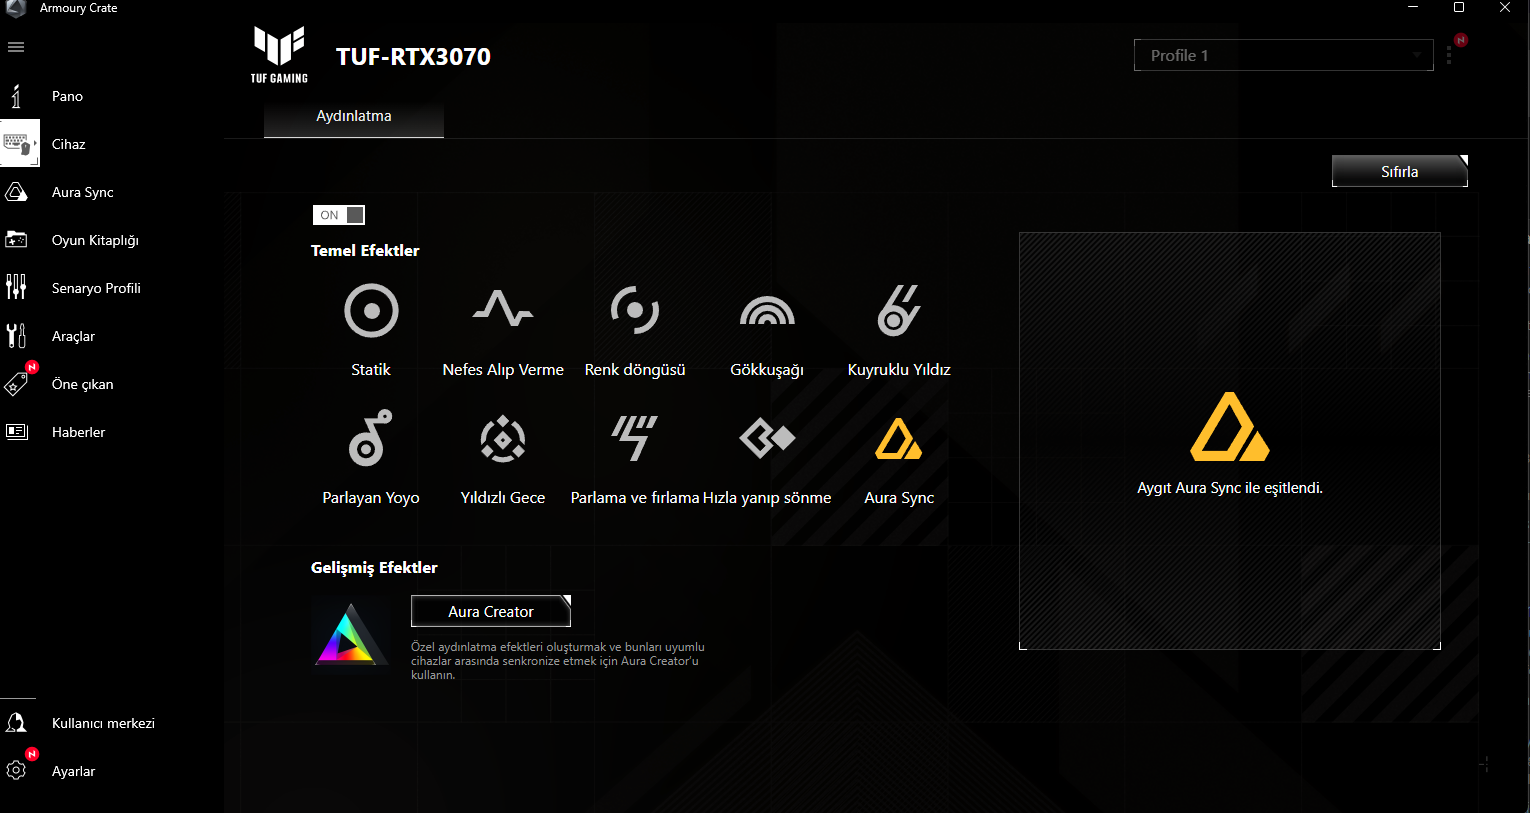The image size is (1530, 813).
Task: Click the Aygıt Aura Sync ile eşitlendi message
Action: (1230, 488)
